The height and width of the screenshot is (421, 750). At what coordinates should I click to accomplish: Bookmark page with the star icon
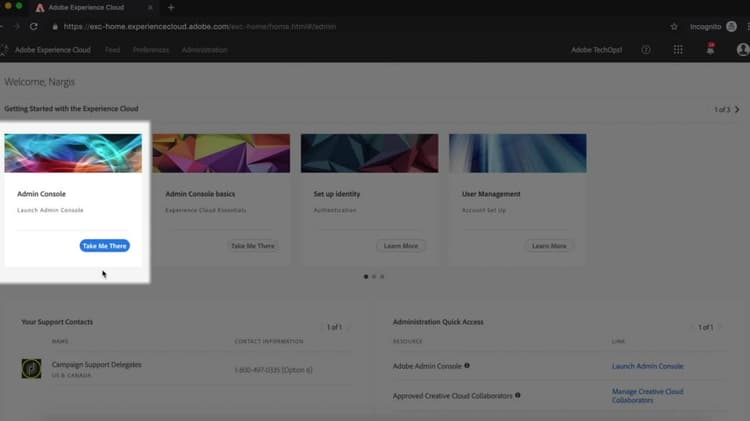674,27
